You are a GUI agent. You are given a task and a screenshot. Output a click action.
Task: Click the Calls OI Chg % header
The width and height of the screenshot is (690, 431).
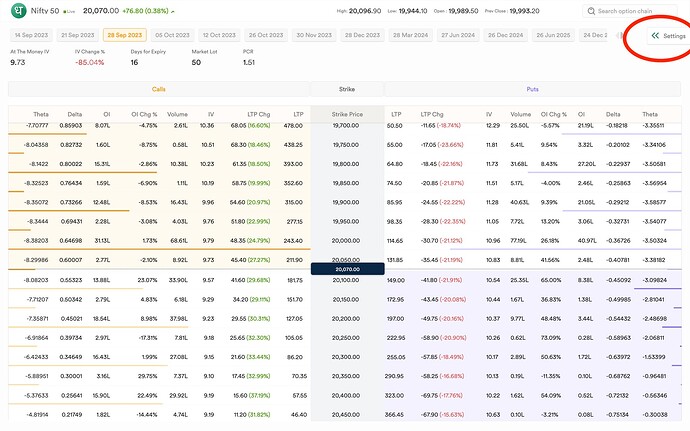coord(144,114)
